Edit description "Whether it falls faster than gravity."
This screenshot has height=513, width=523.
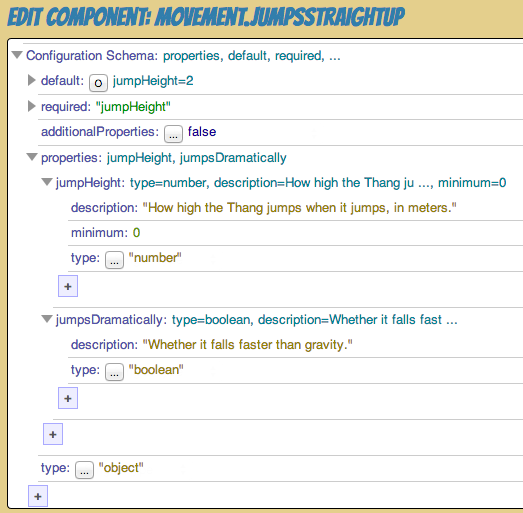pos(247,345)
